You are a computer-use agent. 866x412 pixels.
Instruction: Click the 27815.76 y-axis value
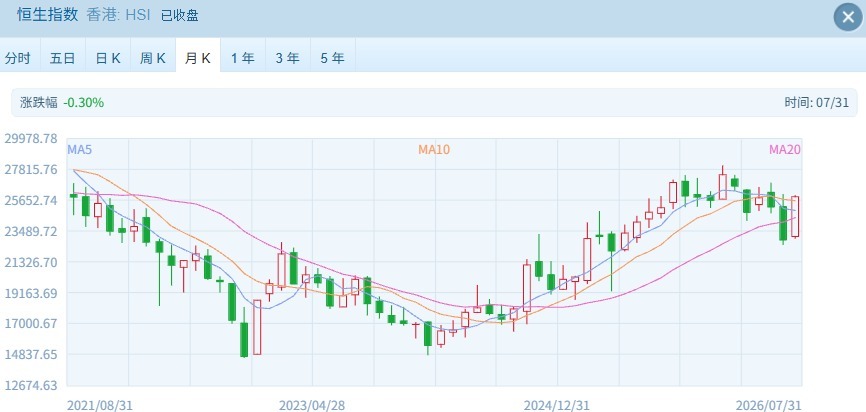click(31, 170)
